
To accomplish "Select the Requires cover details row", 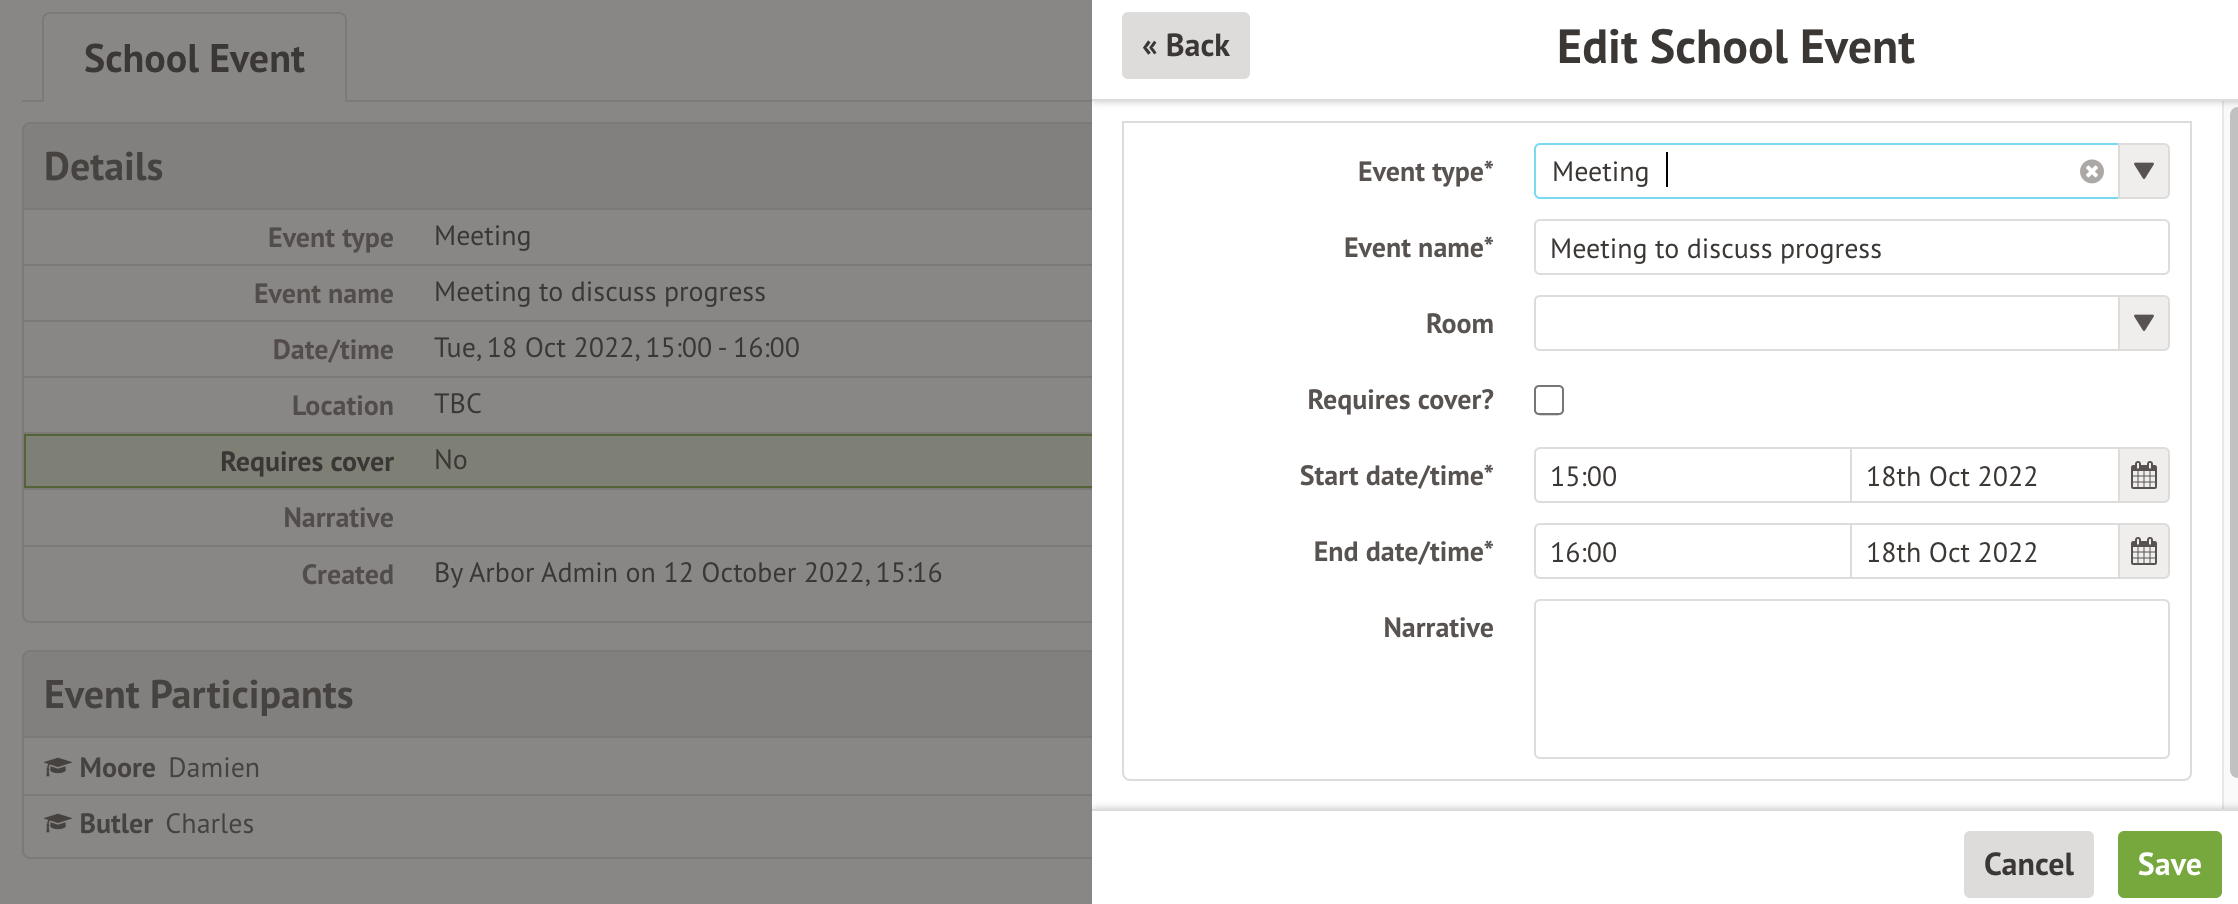I will [556, 461].
